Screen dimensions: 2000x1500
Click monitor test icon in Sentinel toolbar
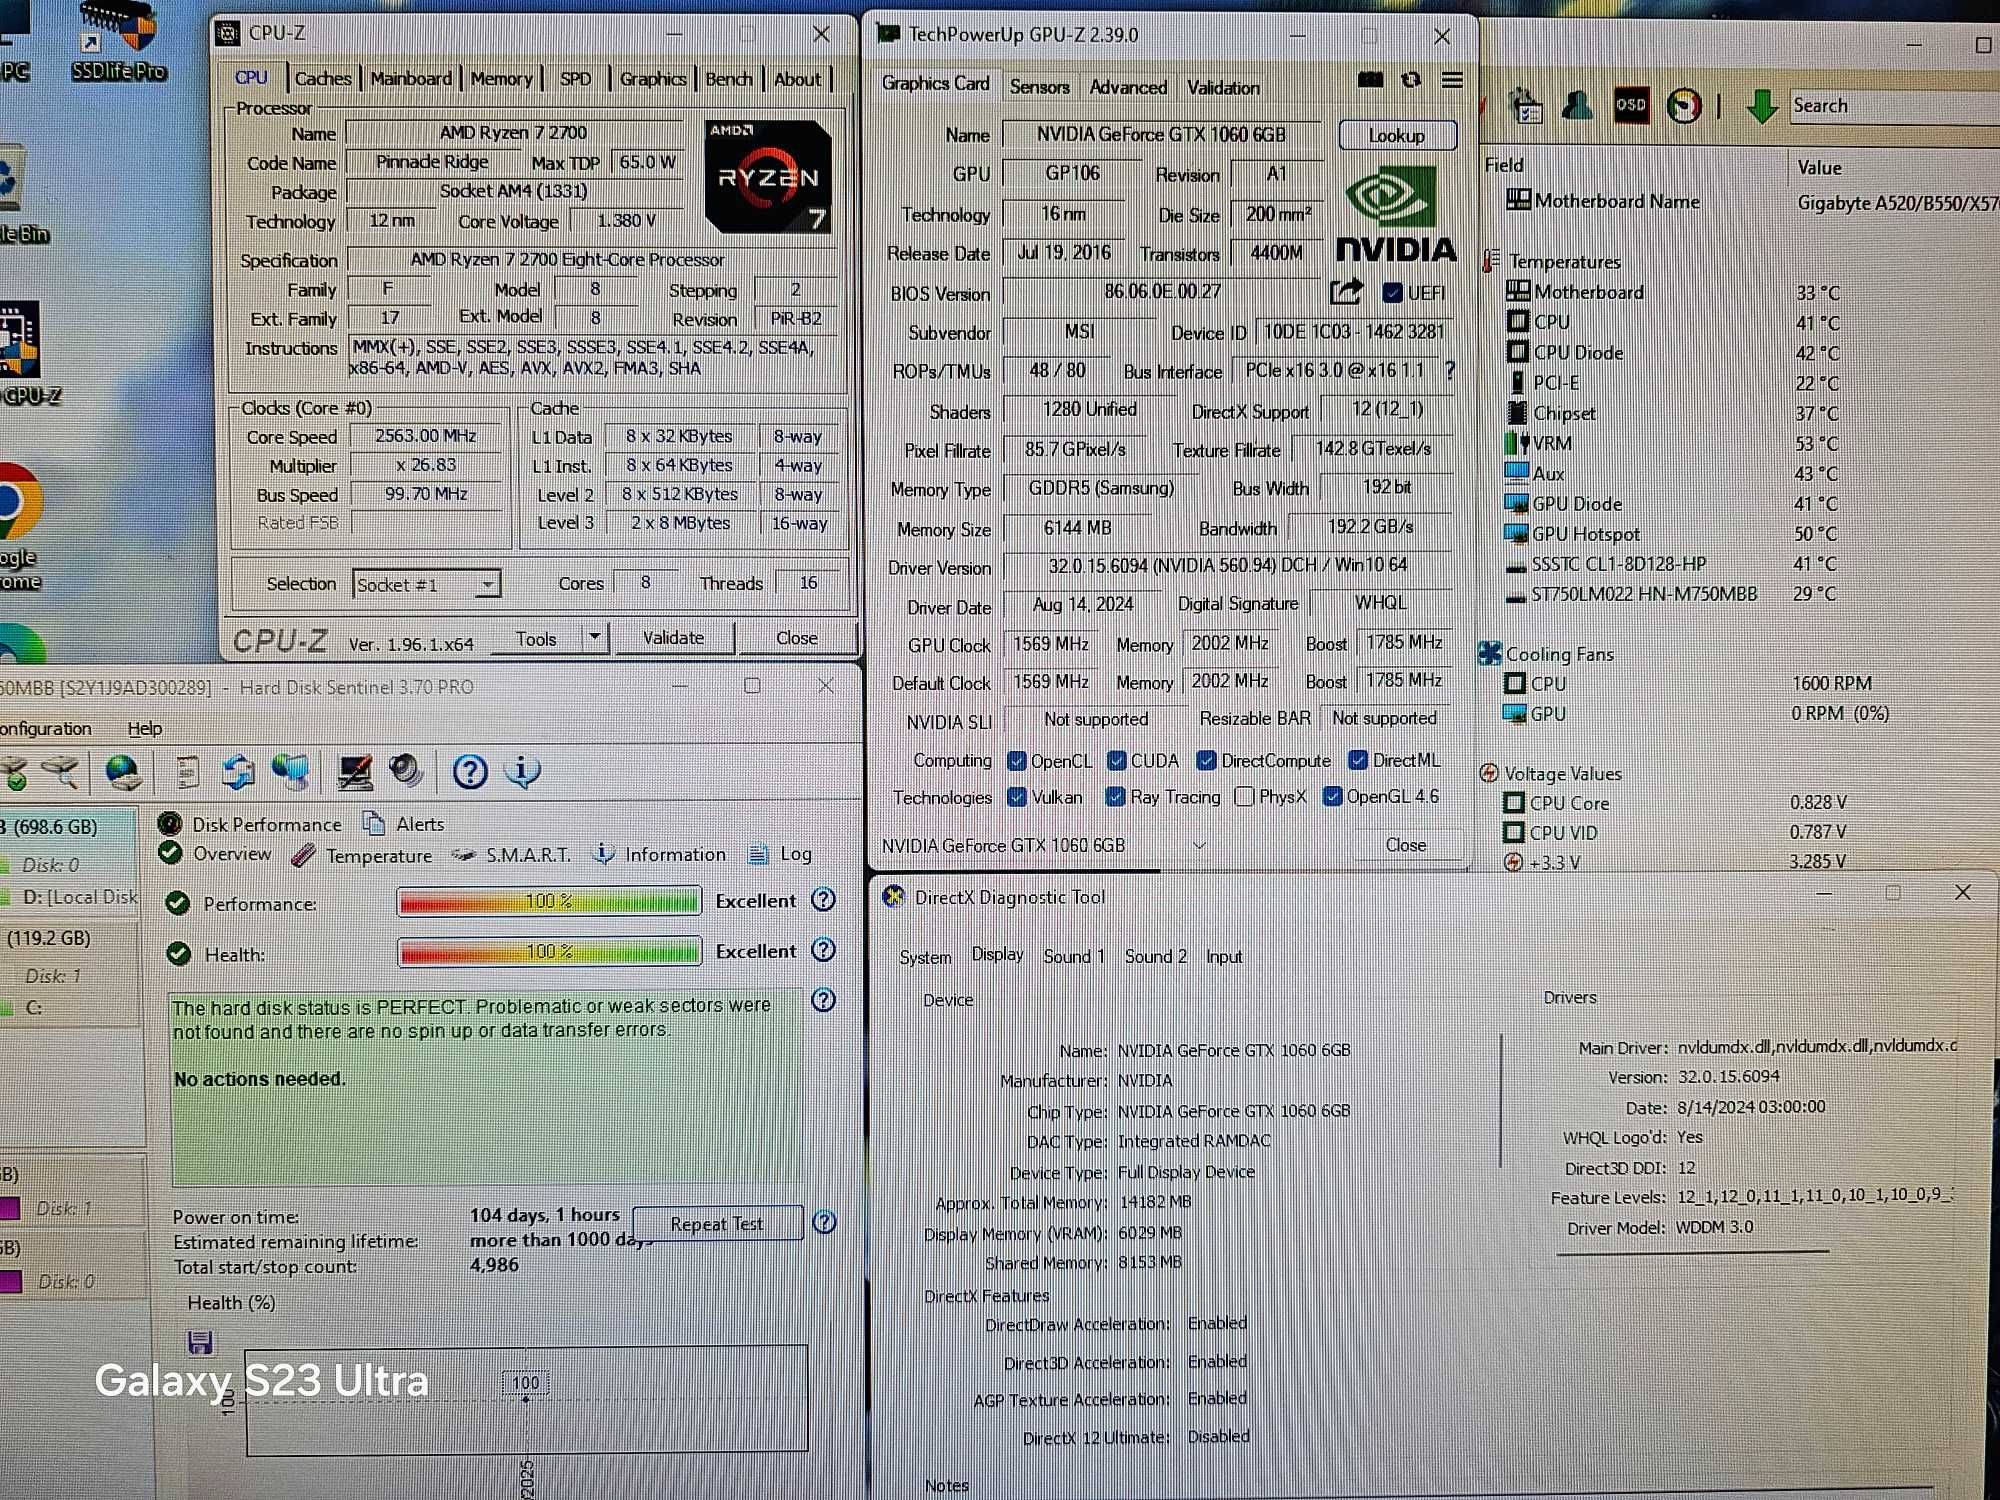354,772
